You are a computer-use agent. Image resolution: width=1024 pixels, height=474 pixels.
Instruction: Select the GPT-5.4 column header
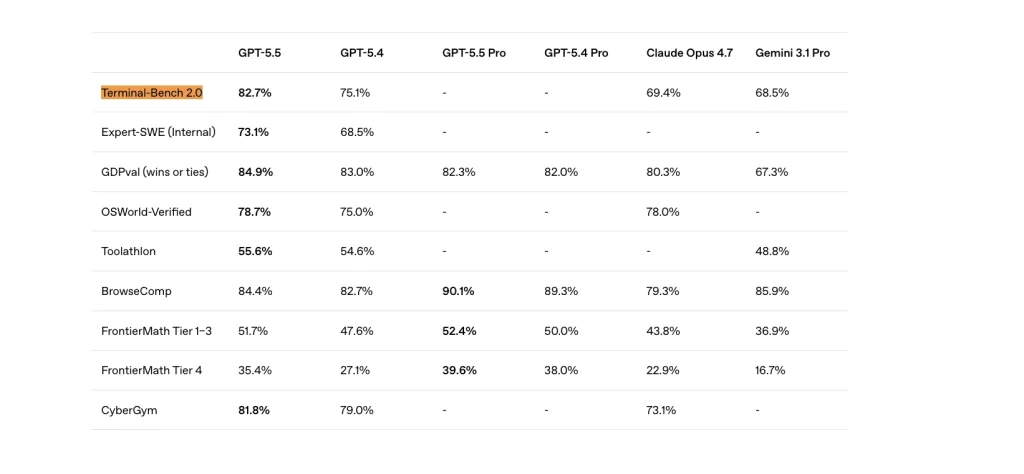362,53
